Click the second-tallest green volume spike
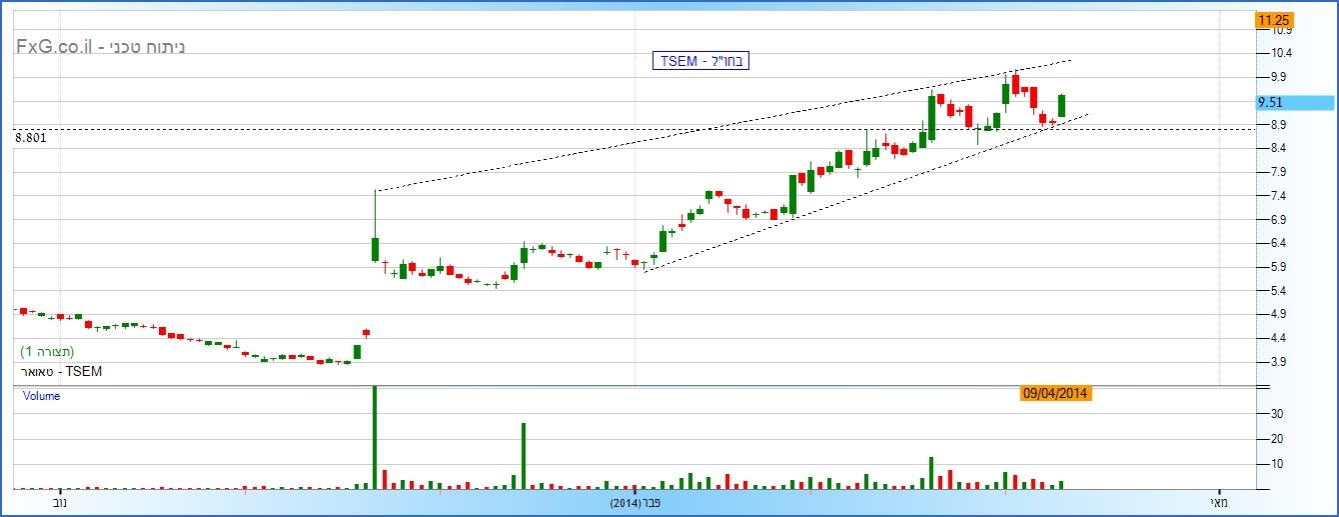Viewport: 1339px width, 517px height. click(523, 456)
